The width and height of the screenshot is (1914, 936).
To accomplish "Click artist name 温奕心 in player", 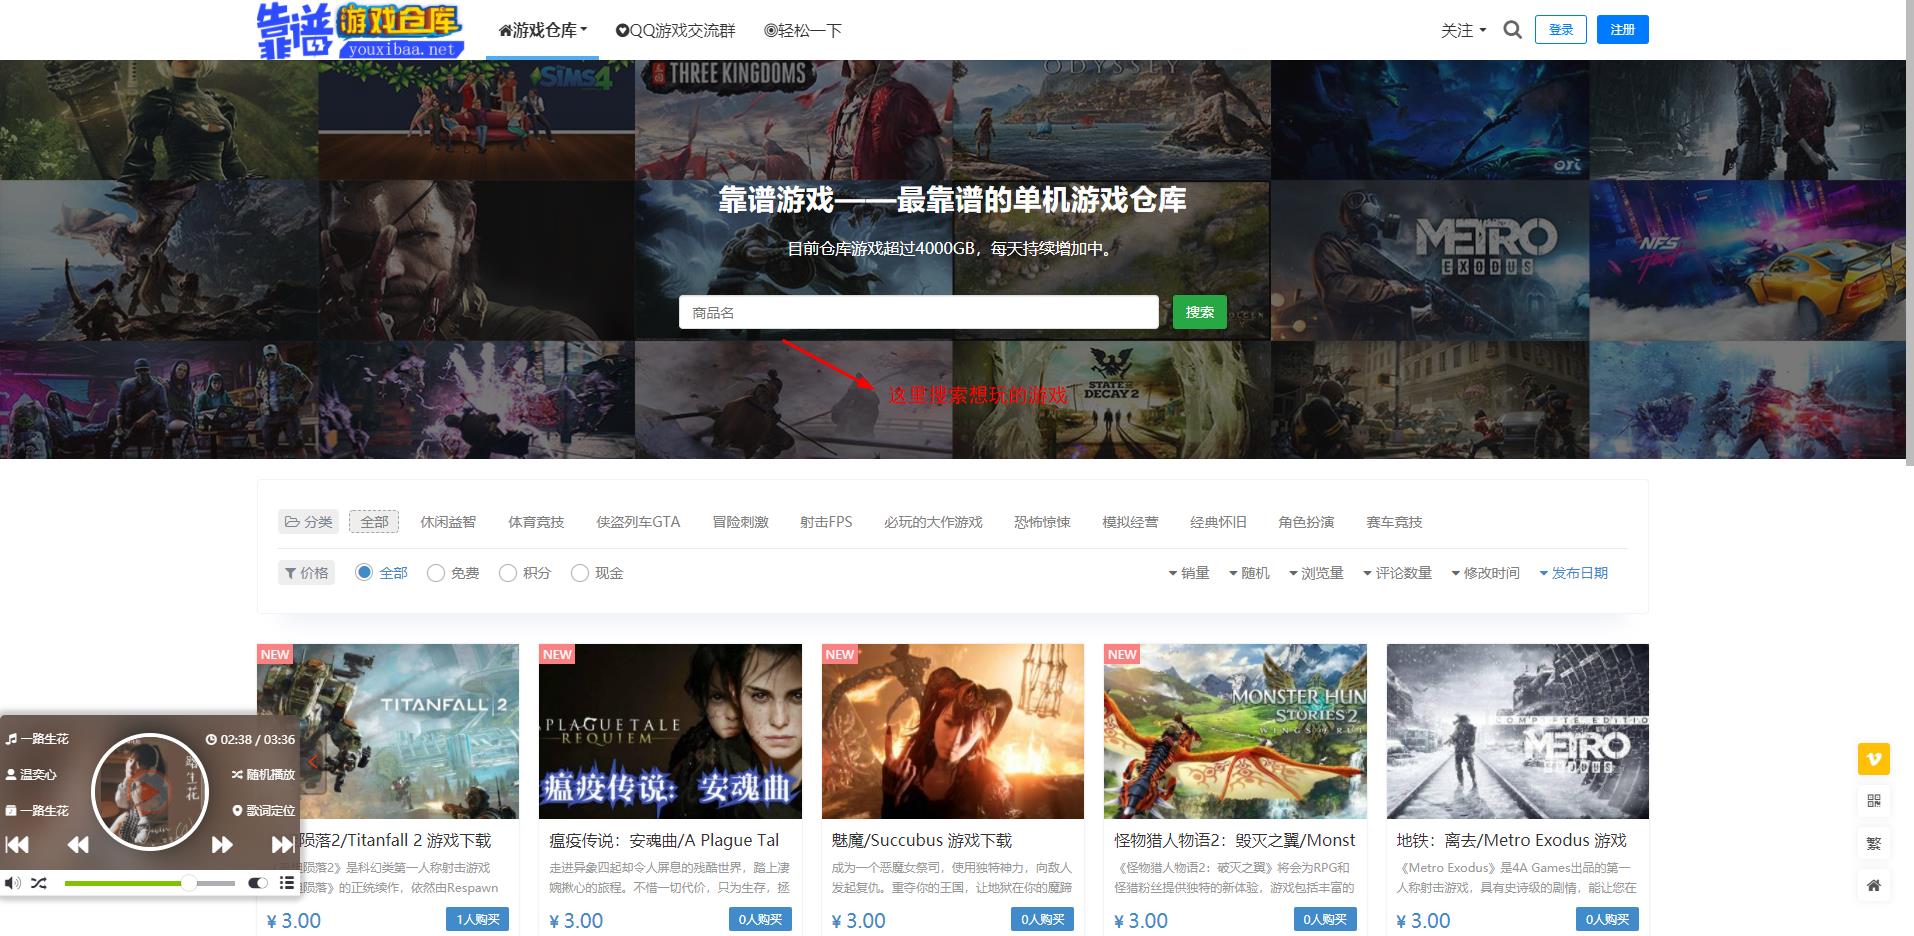I will [31, 774].
